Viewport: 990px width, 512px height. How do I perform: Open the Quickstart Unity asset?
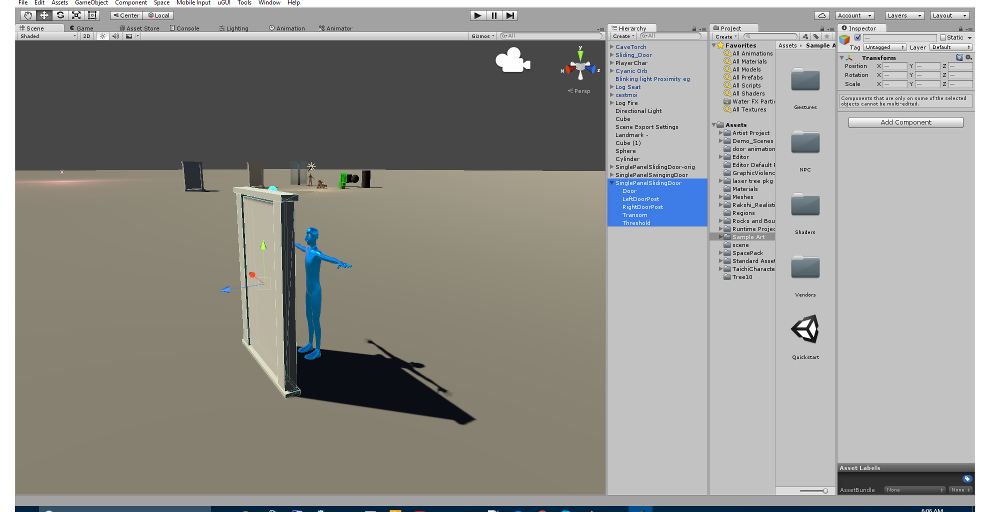click(x=805, y=329)
